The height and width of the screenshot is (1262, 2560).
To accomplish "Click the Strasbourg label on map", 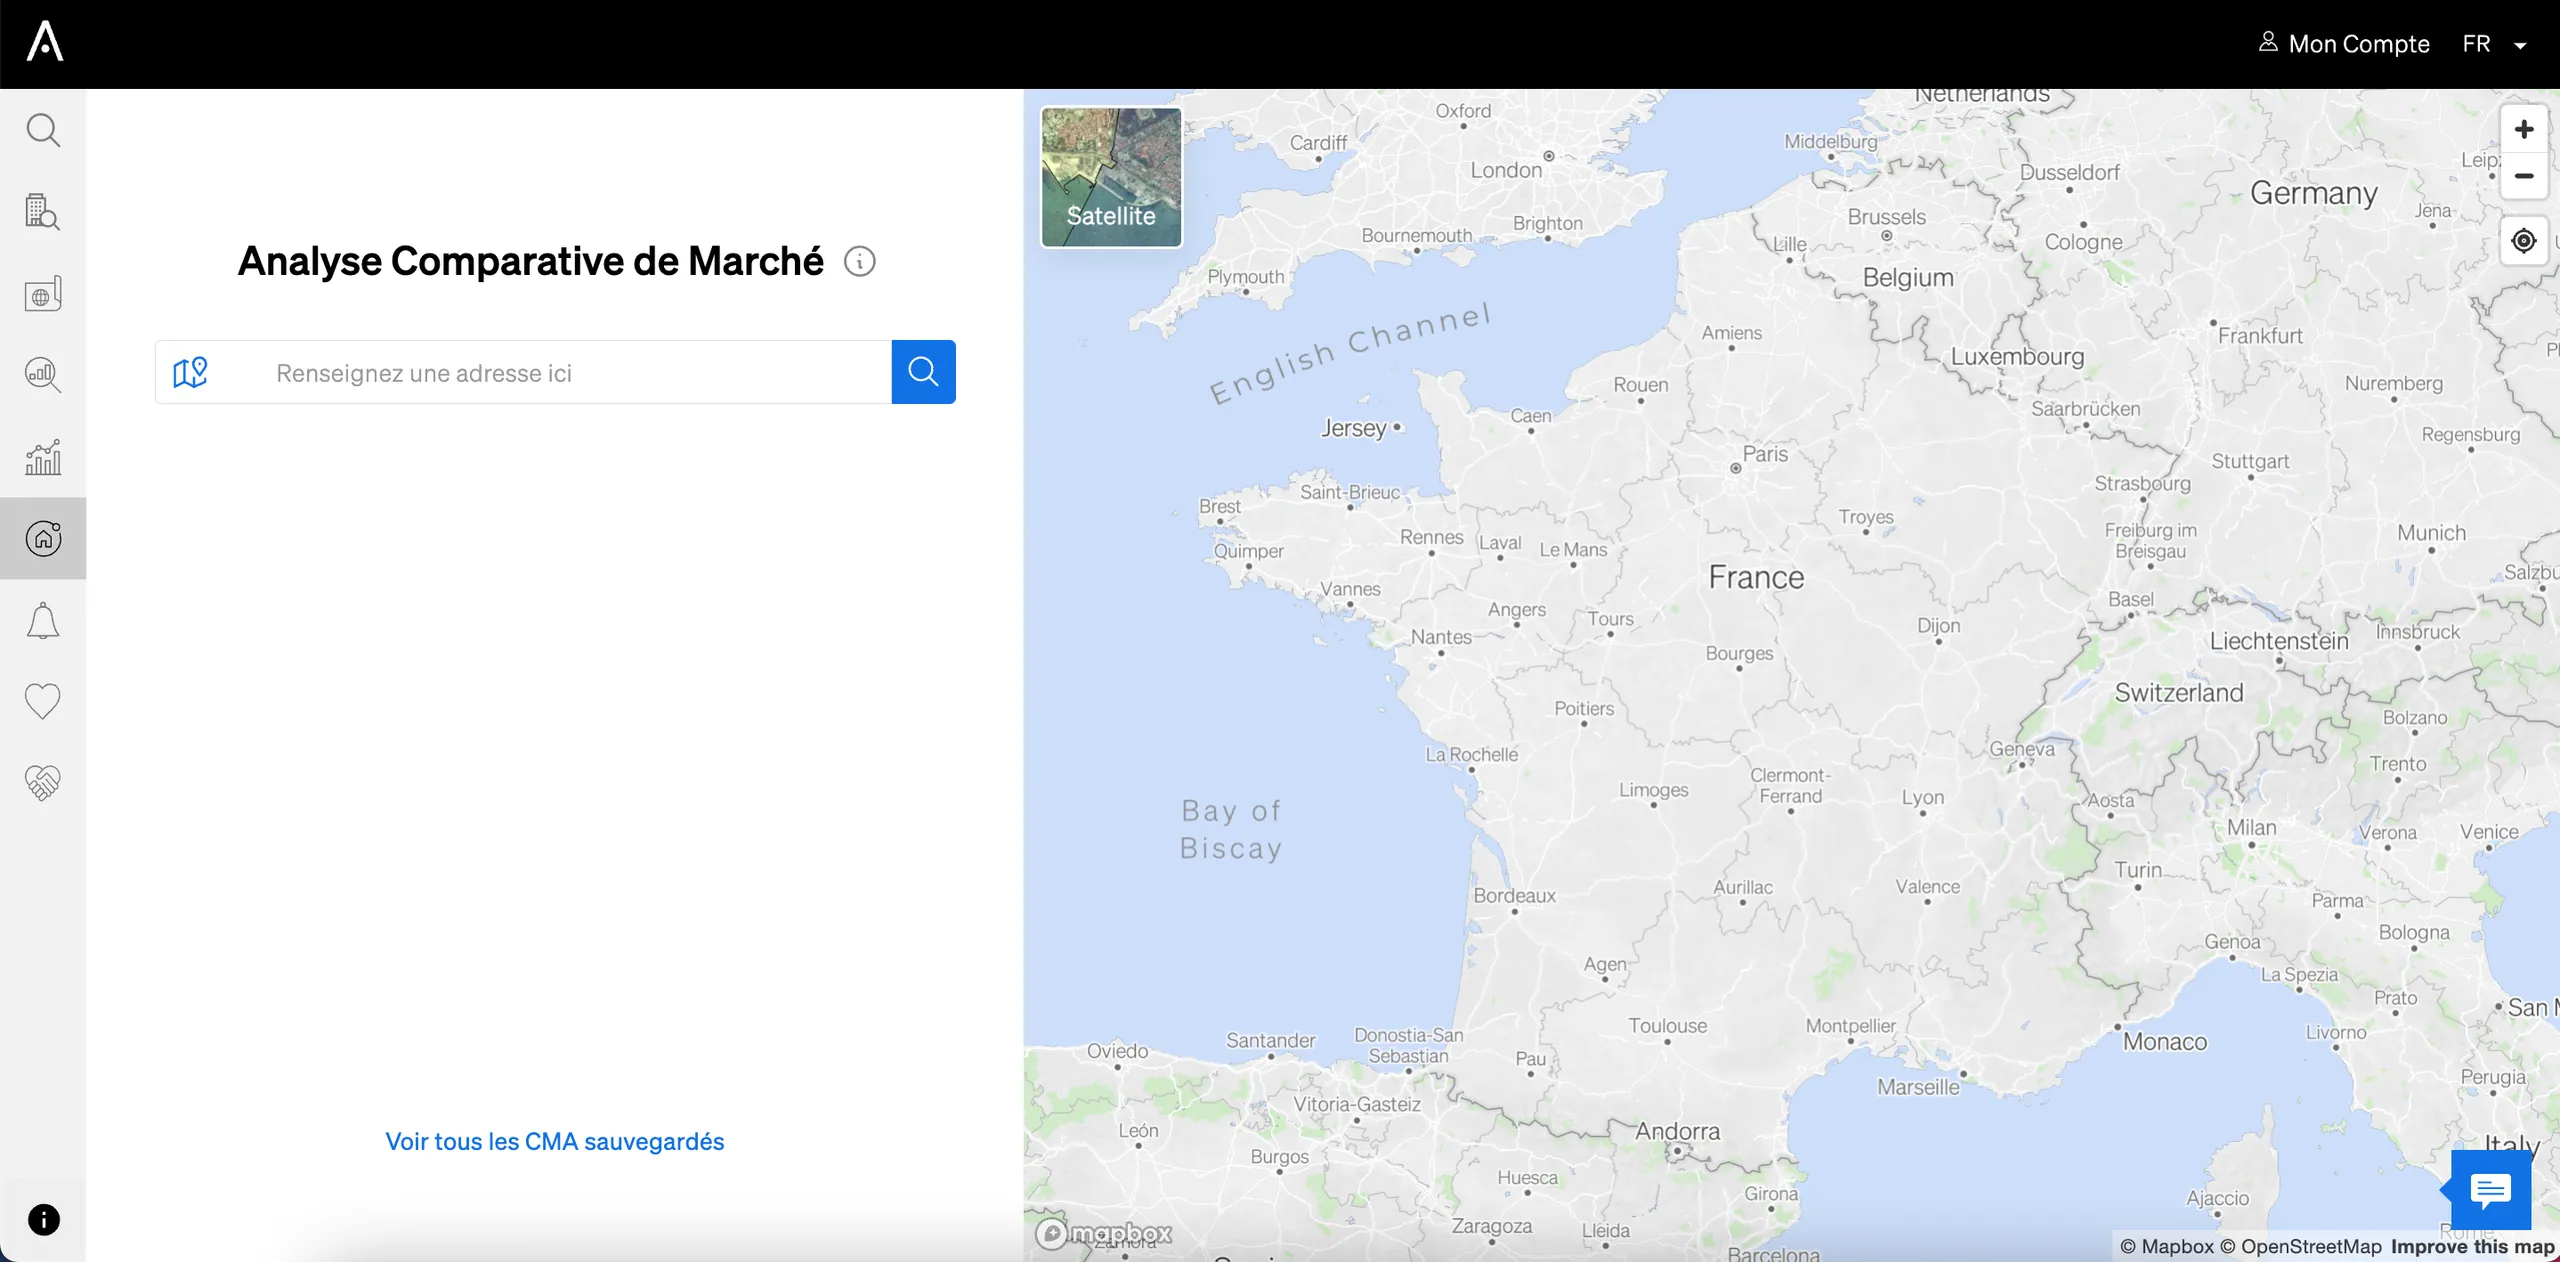I will point(2142,484).
